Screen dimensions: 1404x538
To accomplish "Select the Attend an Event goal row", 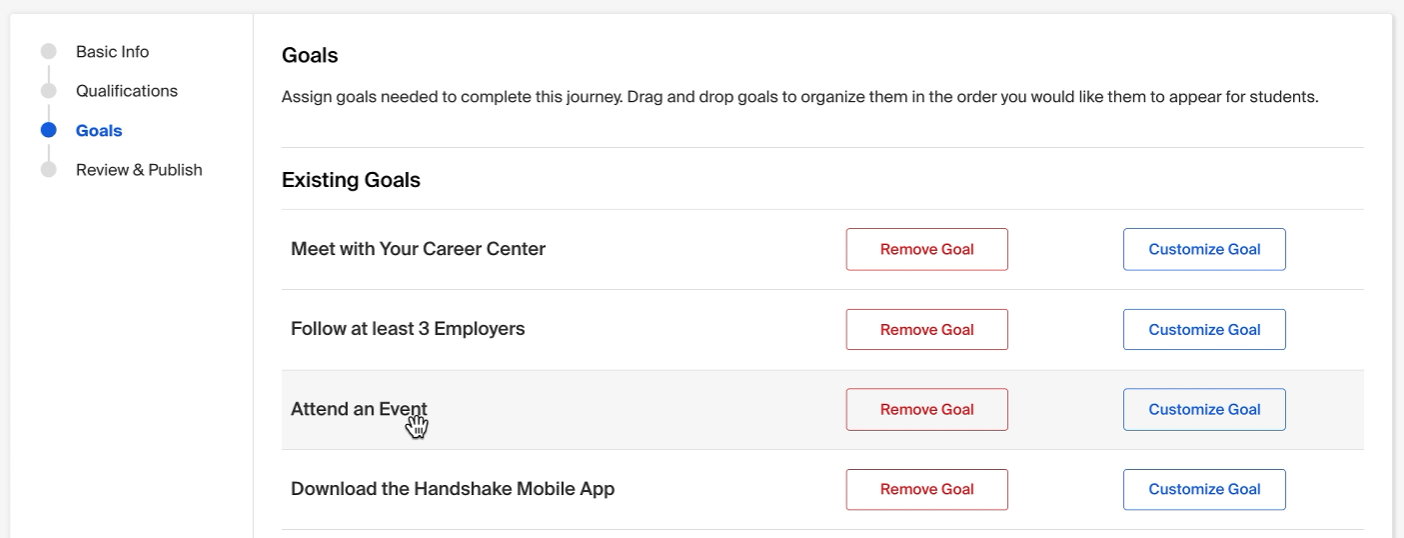I will point(823,410).
